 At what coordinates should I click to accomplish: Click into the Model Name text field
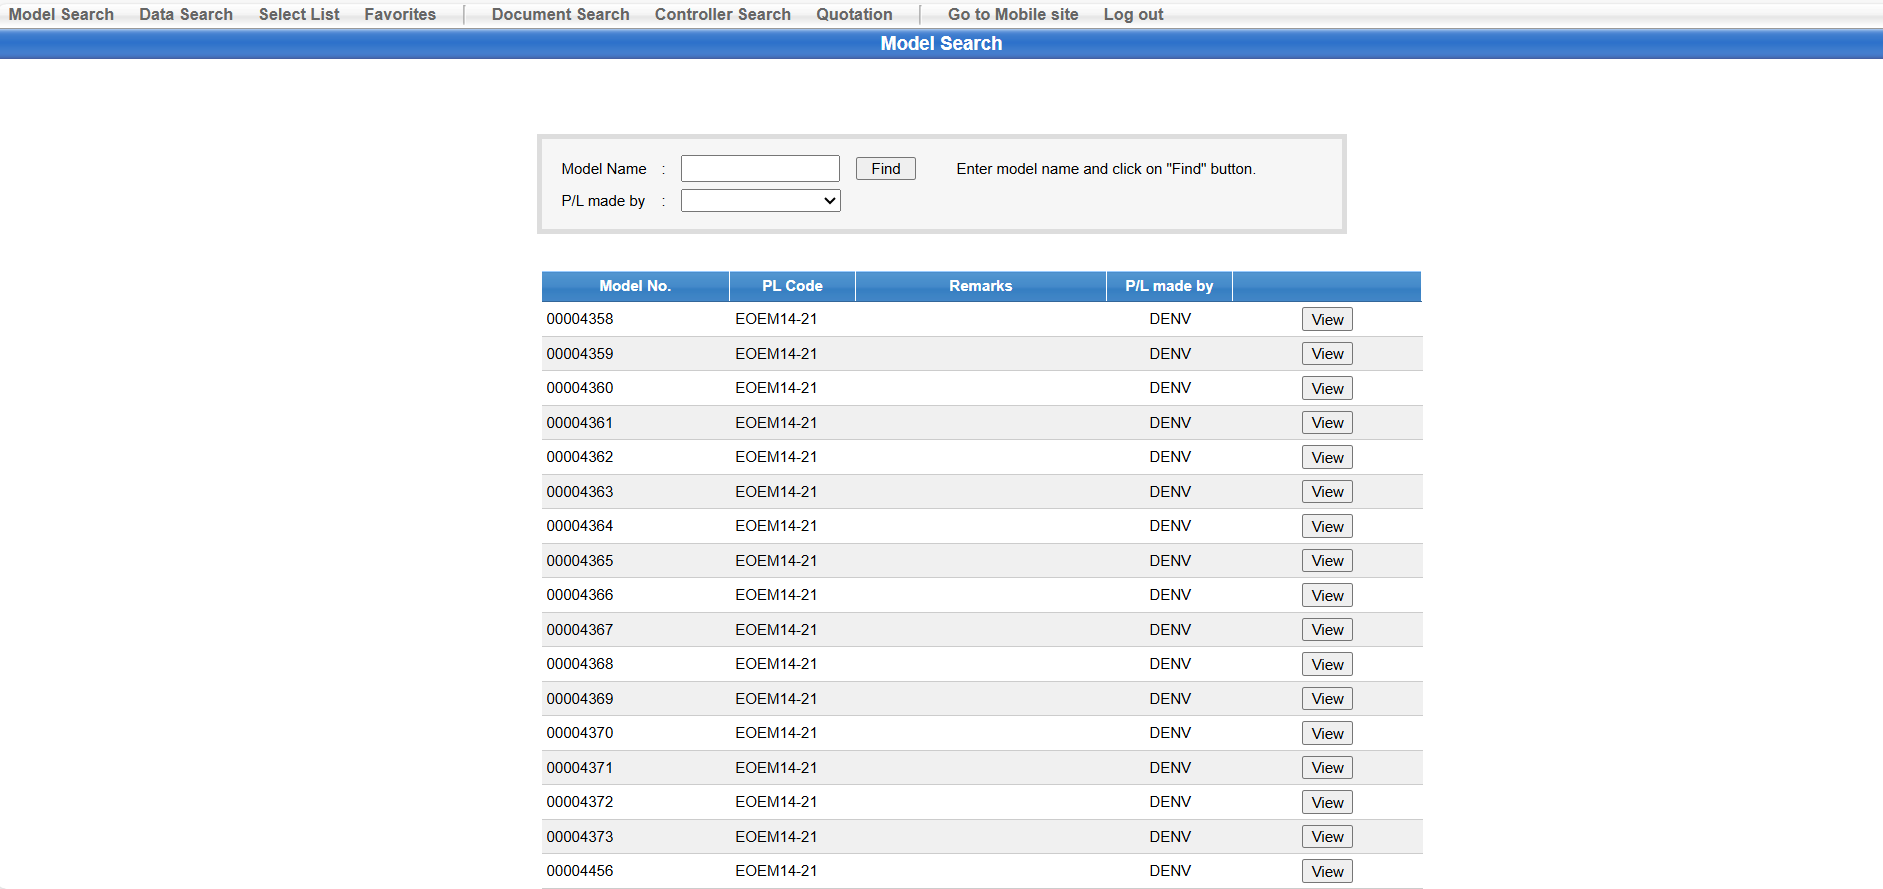(760, 169)
